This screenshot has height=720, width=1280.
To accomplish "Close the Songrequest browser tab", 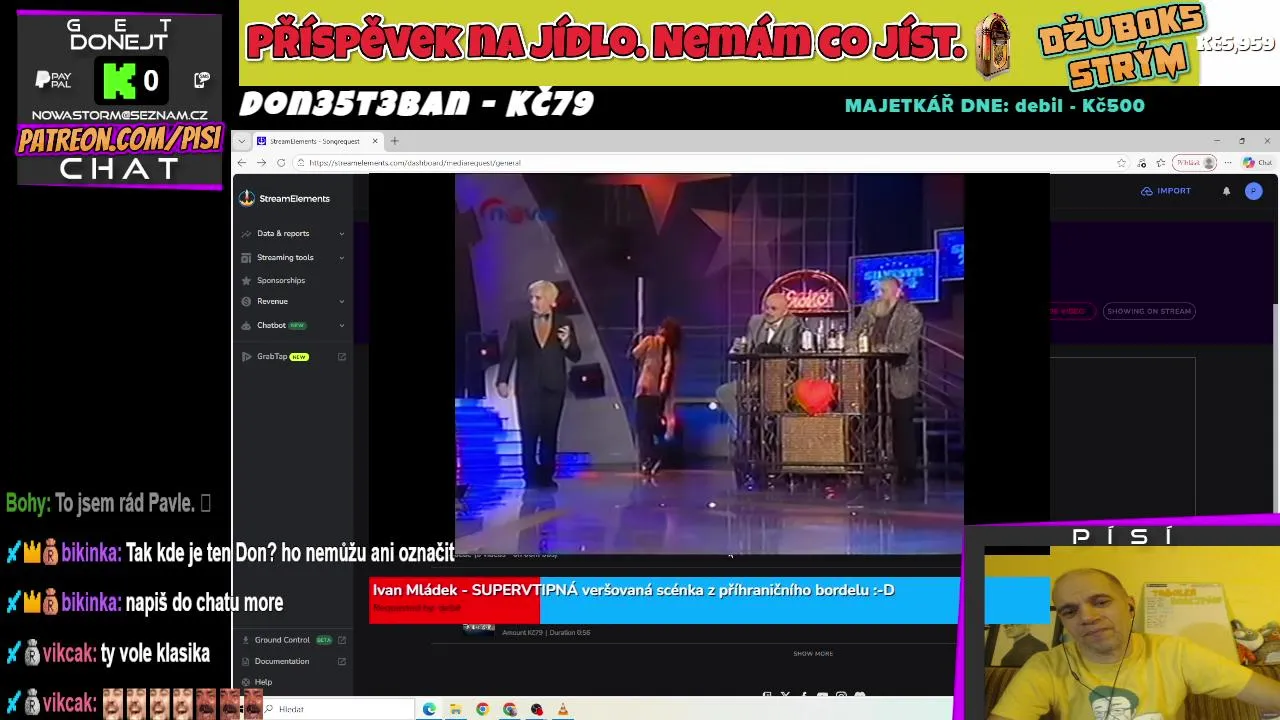I will pyautogui.click(x=375, y=141).
